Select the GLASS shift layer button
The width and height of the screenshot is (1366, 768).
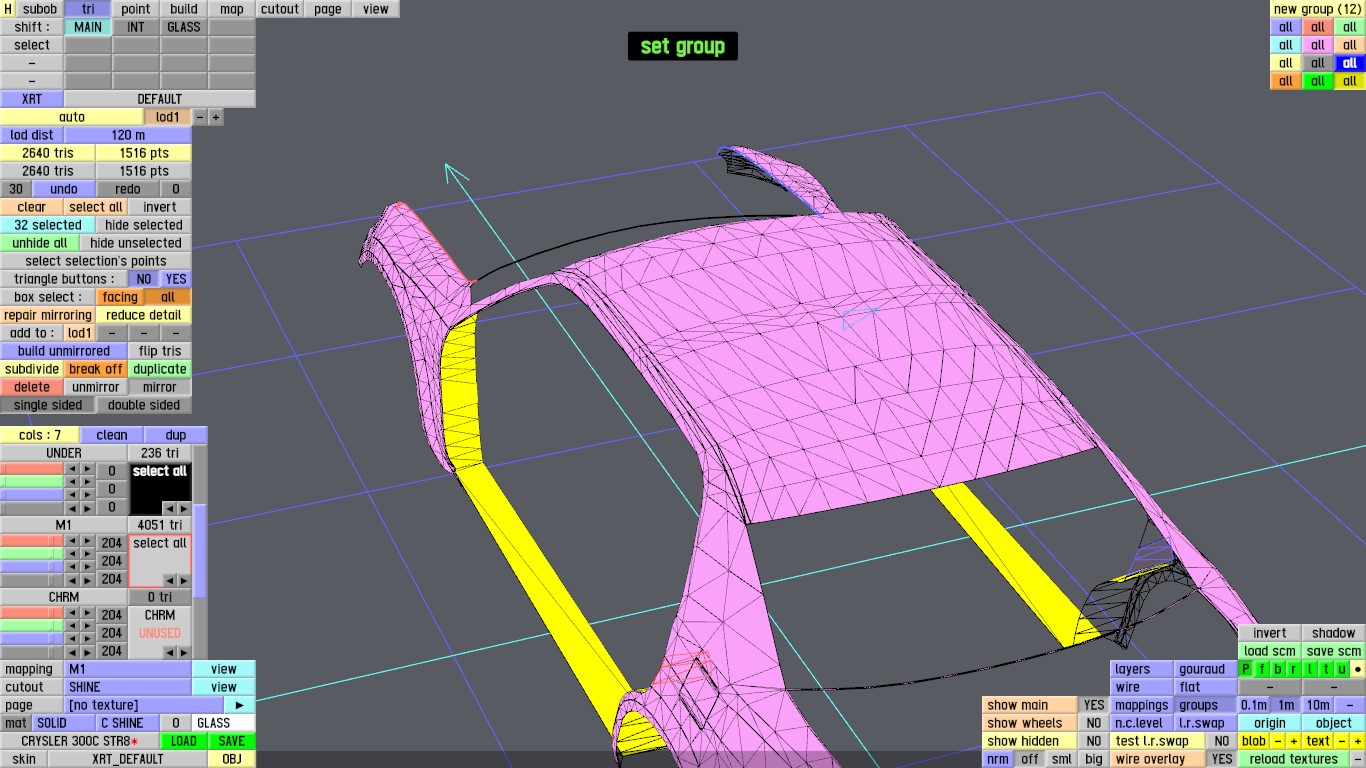184,27
